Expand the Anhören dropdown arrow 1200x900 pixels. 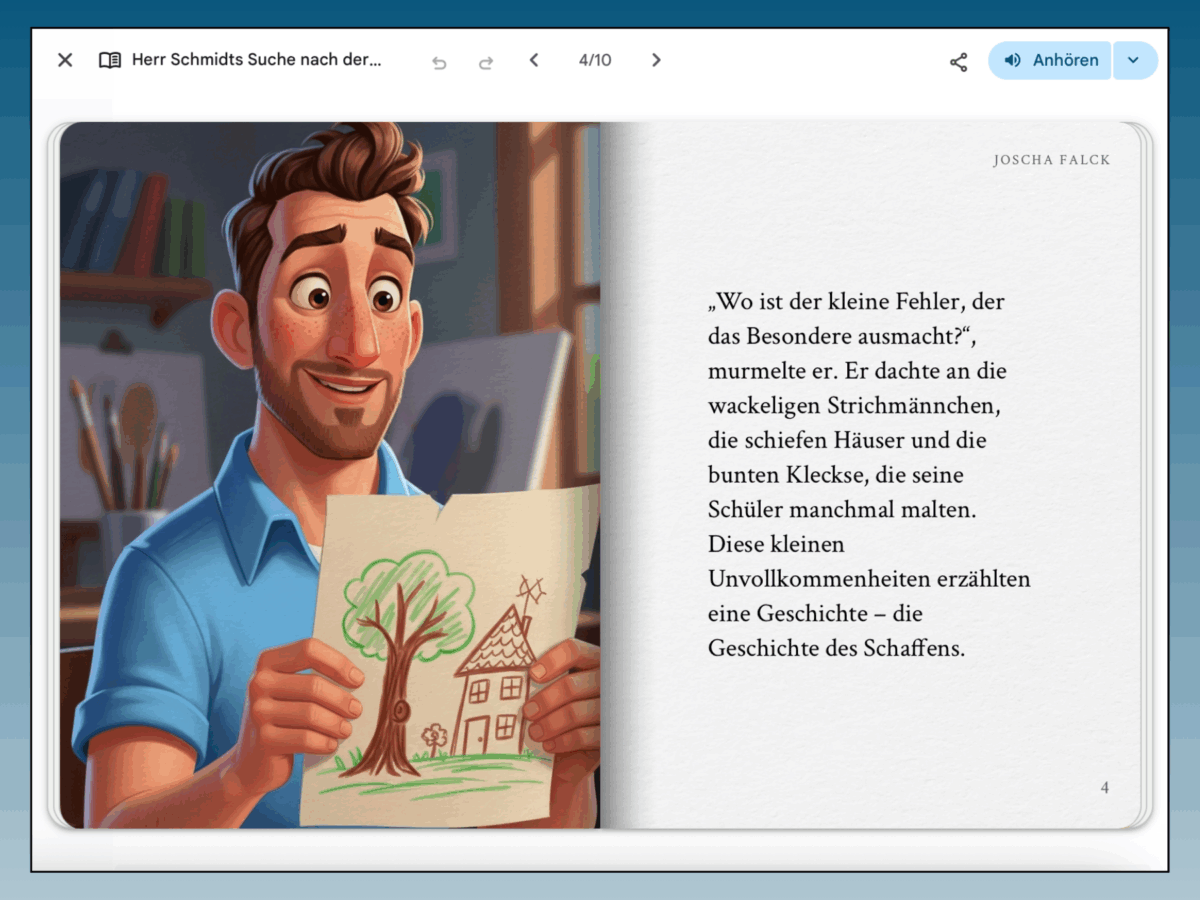point(1134,60)
